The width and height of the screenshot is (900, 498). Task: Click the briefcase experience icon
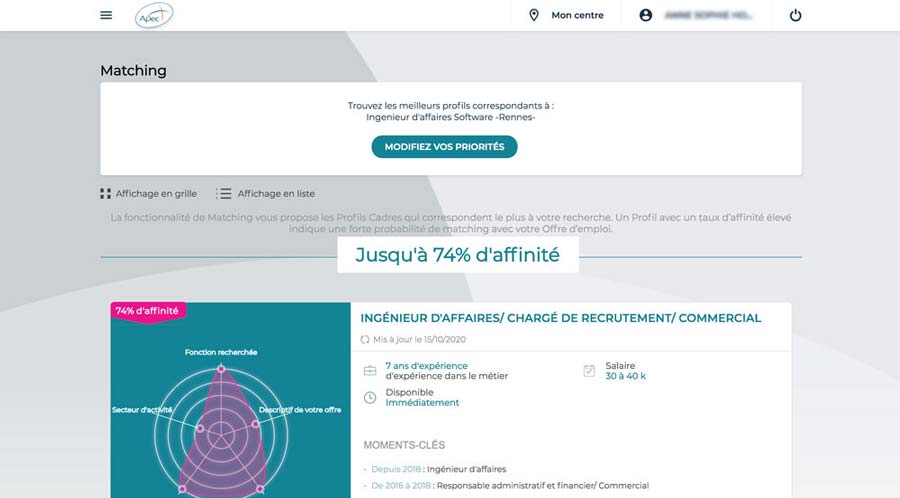click(x=370, y=371)
